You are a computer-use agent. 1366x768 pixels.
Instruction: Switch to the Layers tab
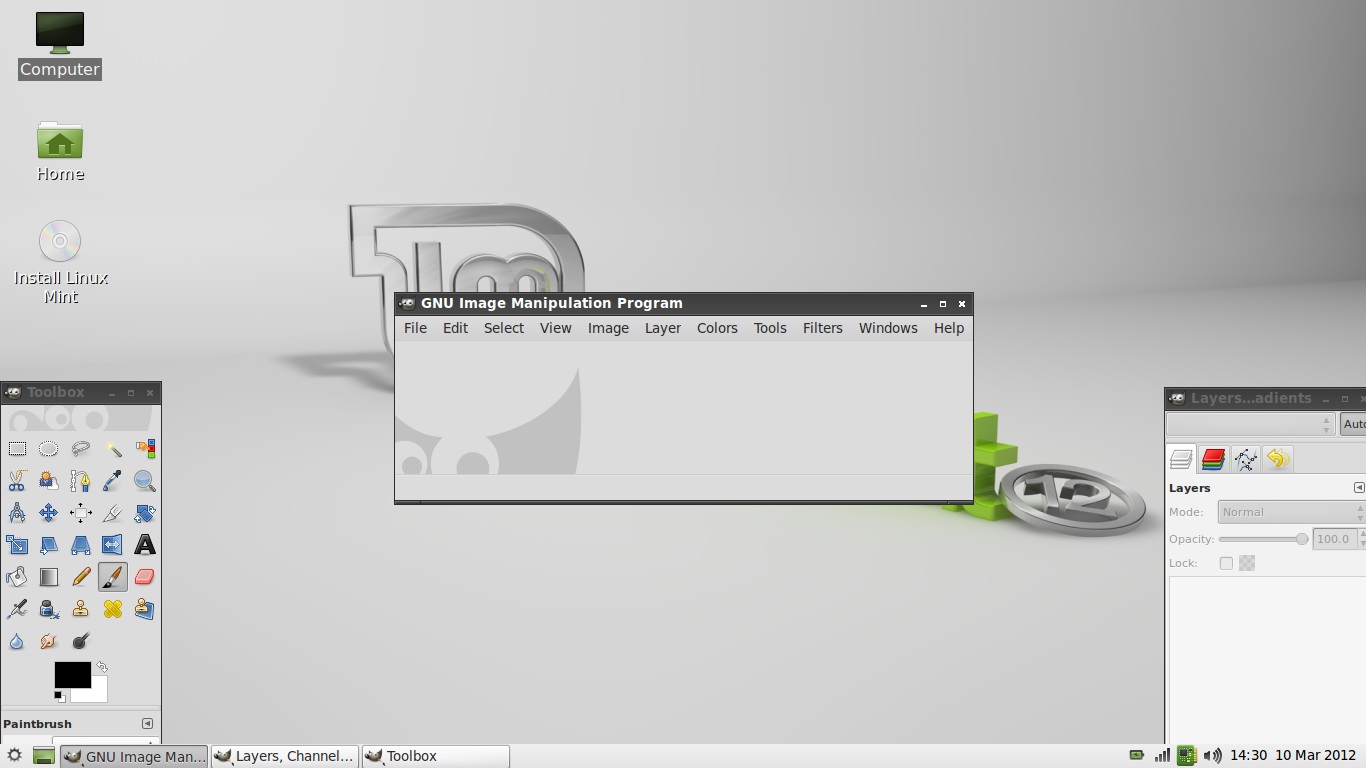pyautogui.click(x=1181, y=459)
